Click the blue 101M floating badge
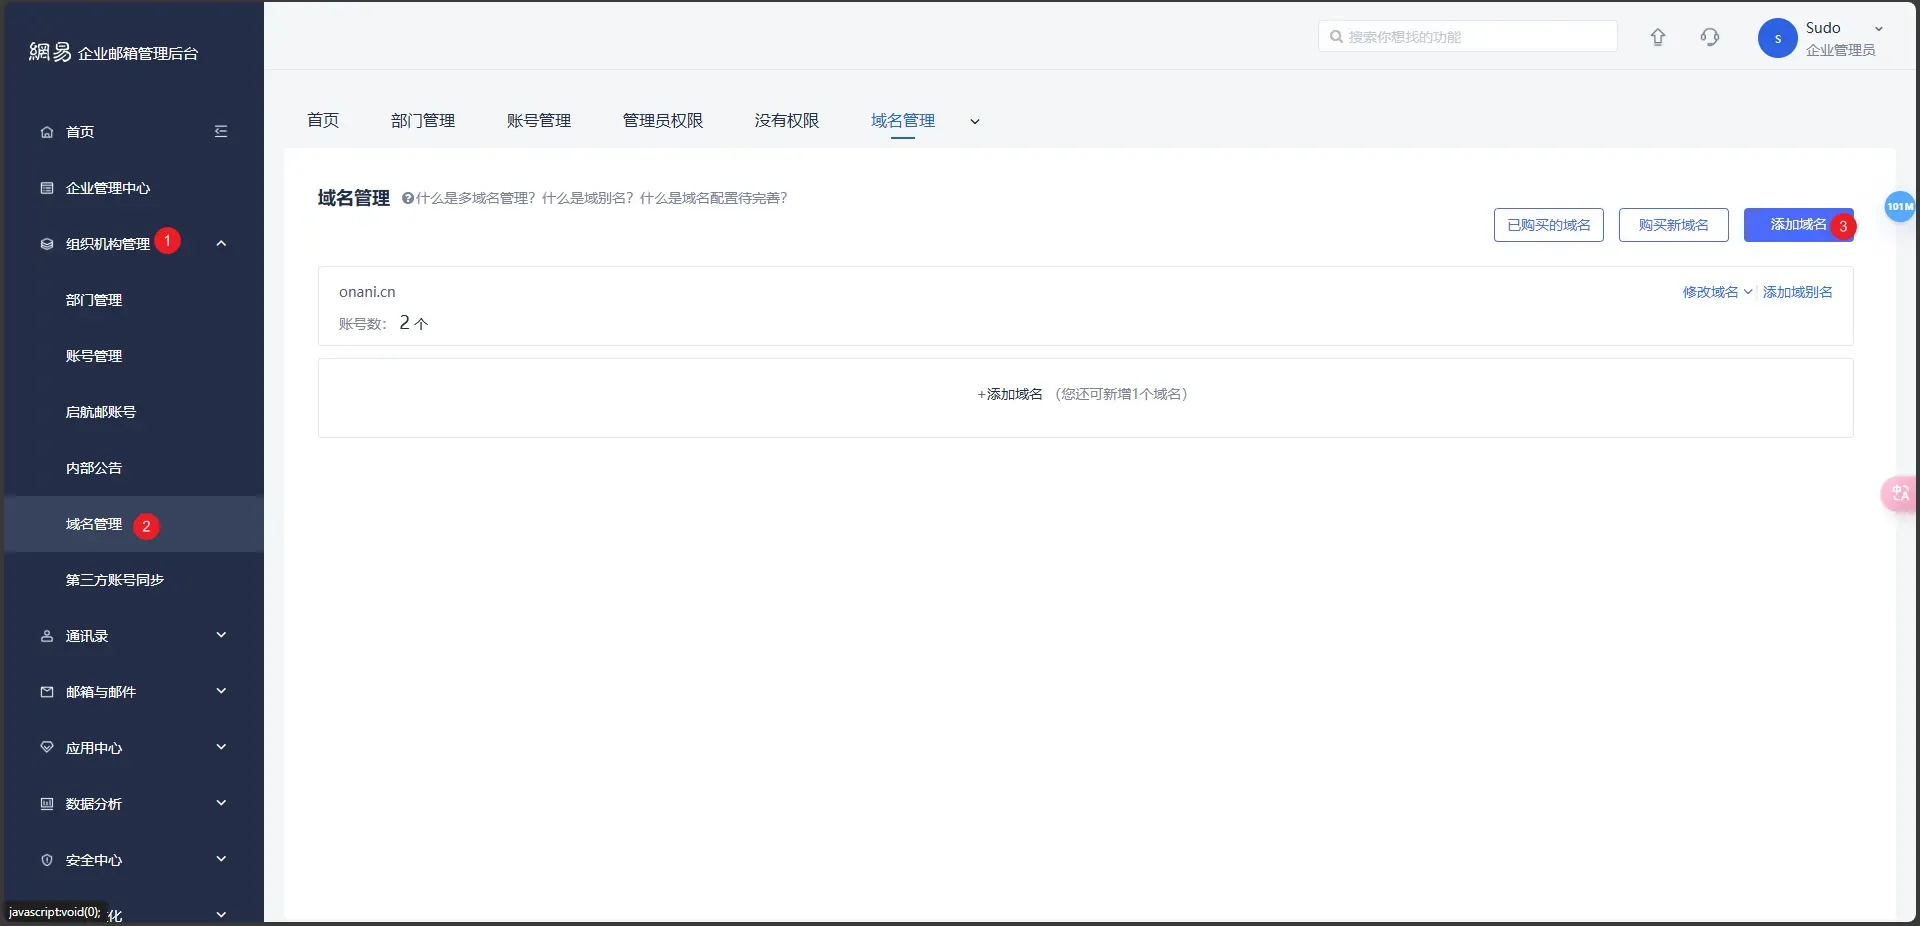The width and height of the screenshot is (1920, 926). click(x=1899, y=207)
